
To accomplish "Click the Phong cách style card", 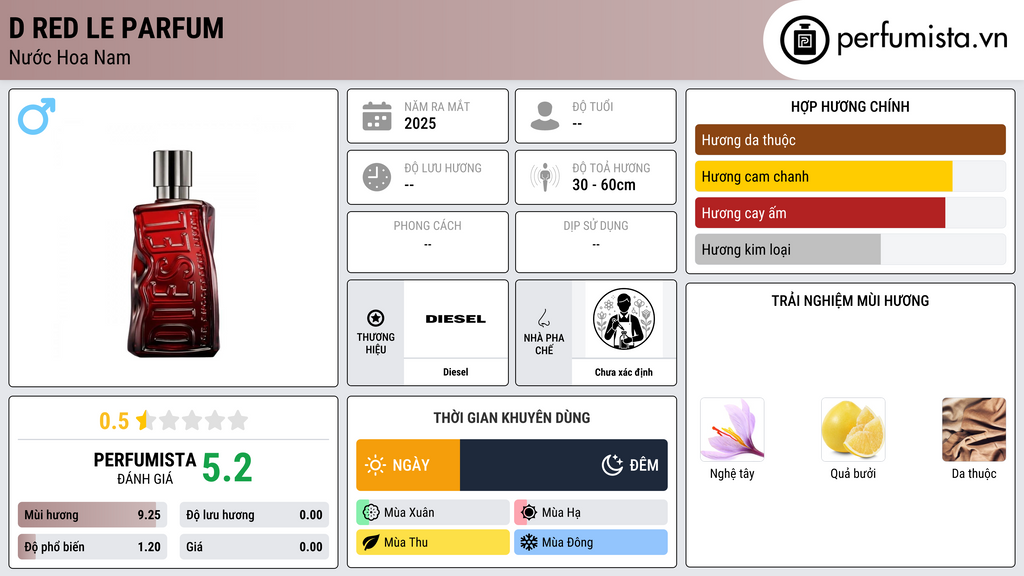I will point(428,242).
